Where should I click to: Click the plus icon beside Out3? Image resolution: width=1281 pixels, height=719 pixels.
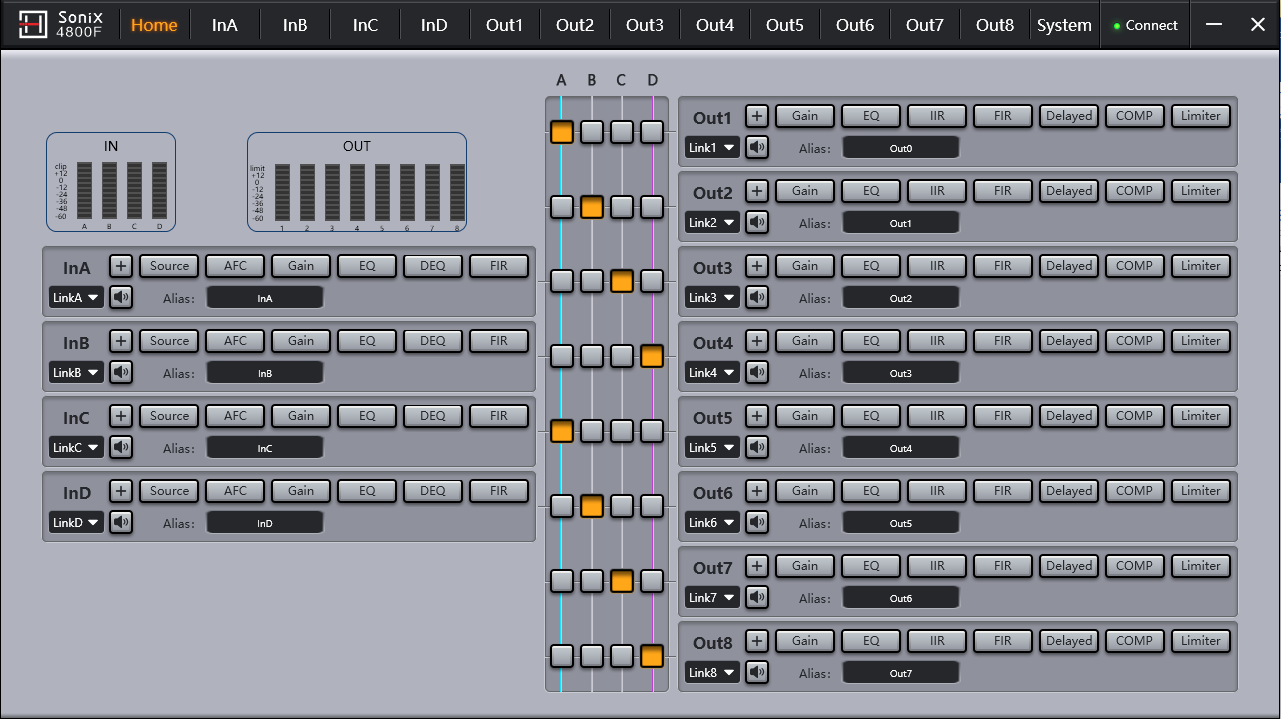pyautogui.click(x=757, y=266)
